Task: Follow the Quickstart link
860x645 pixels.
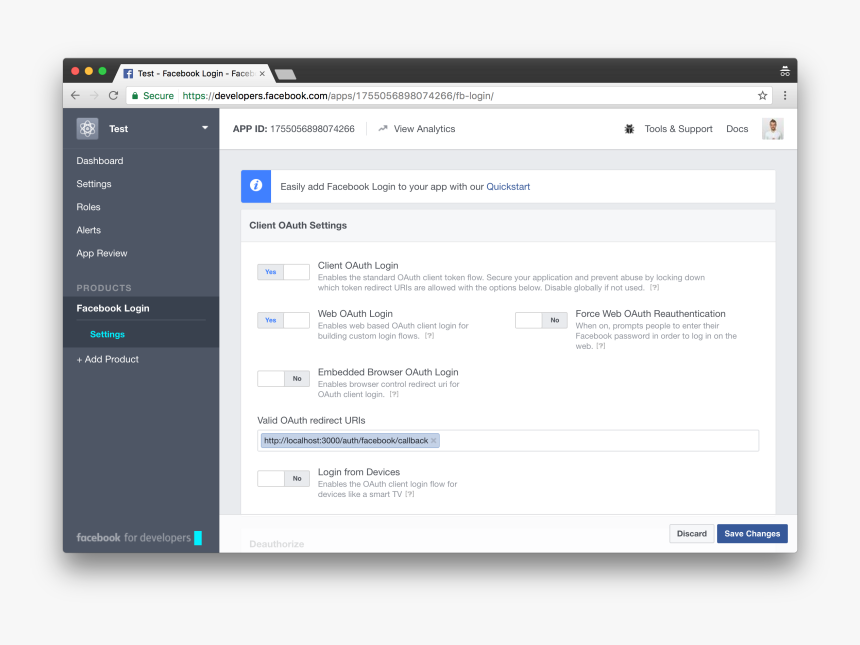Action: click(x=508, y=186)
